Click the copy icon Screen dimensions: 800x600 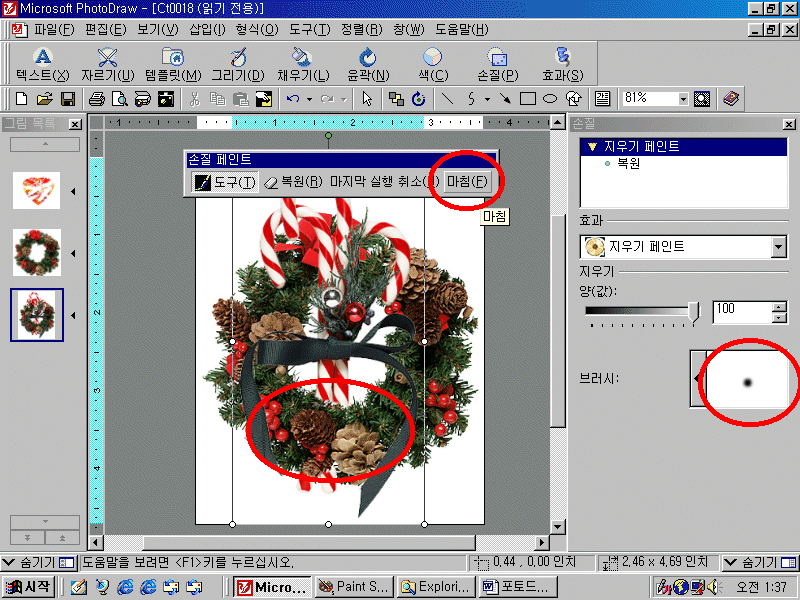tap(217, 98)
